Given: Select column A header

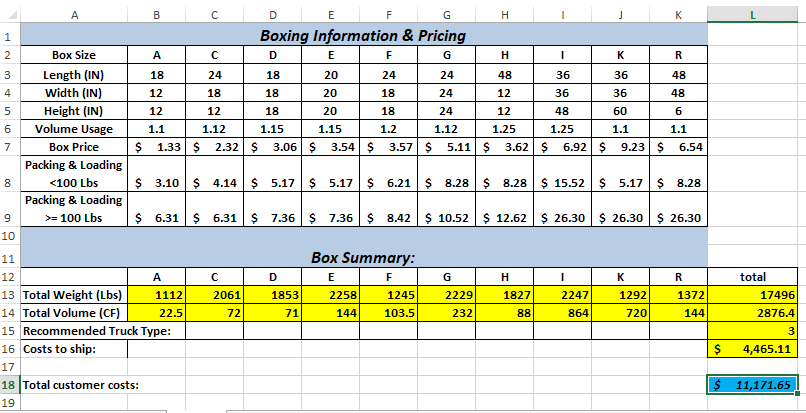Looking at the screenshot, I should tap(74, 15).
